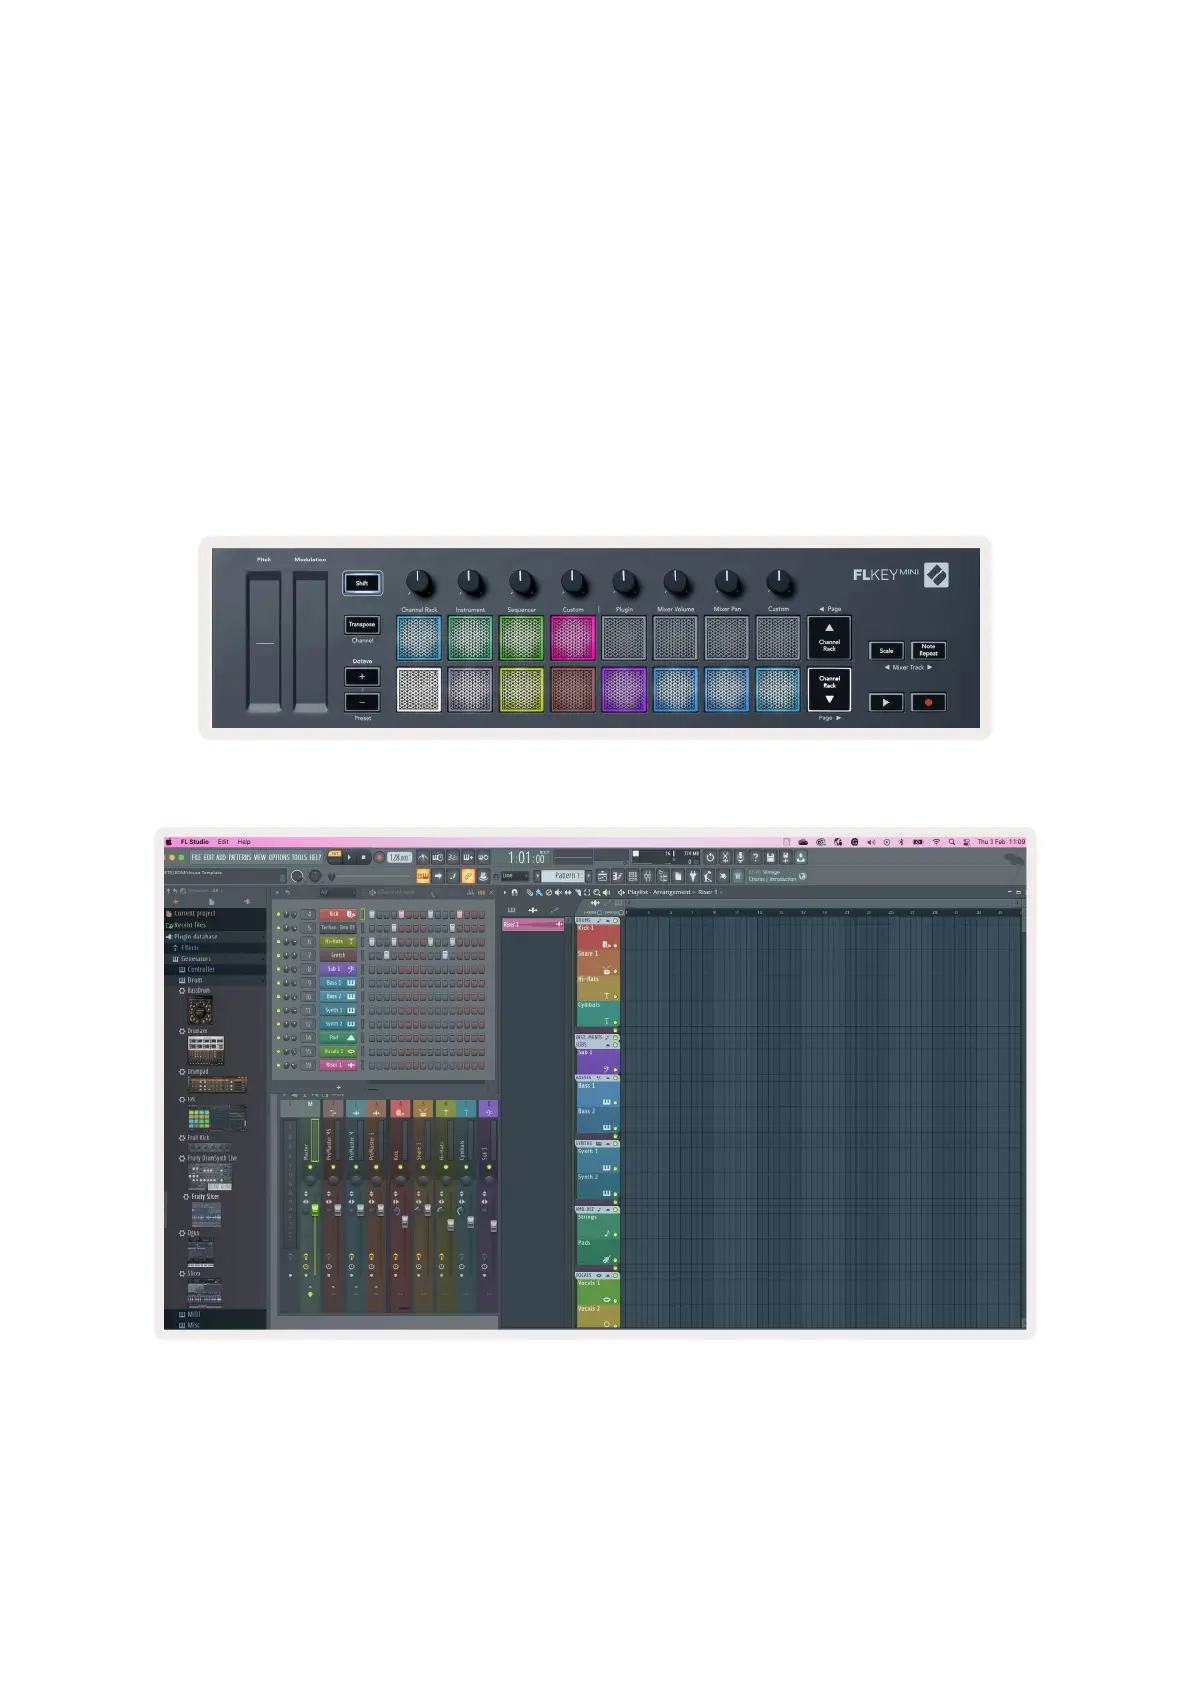Toggle the Pat/Song mode switch
The width and height of the screenshot is (1191, 1684).
pyautogui.click(x=334, y=855)
